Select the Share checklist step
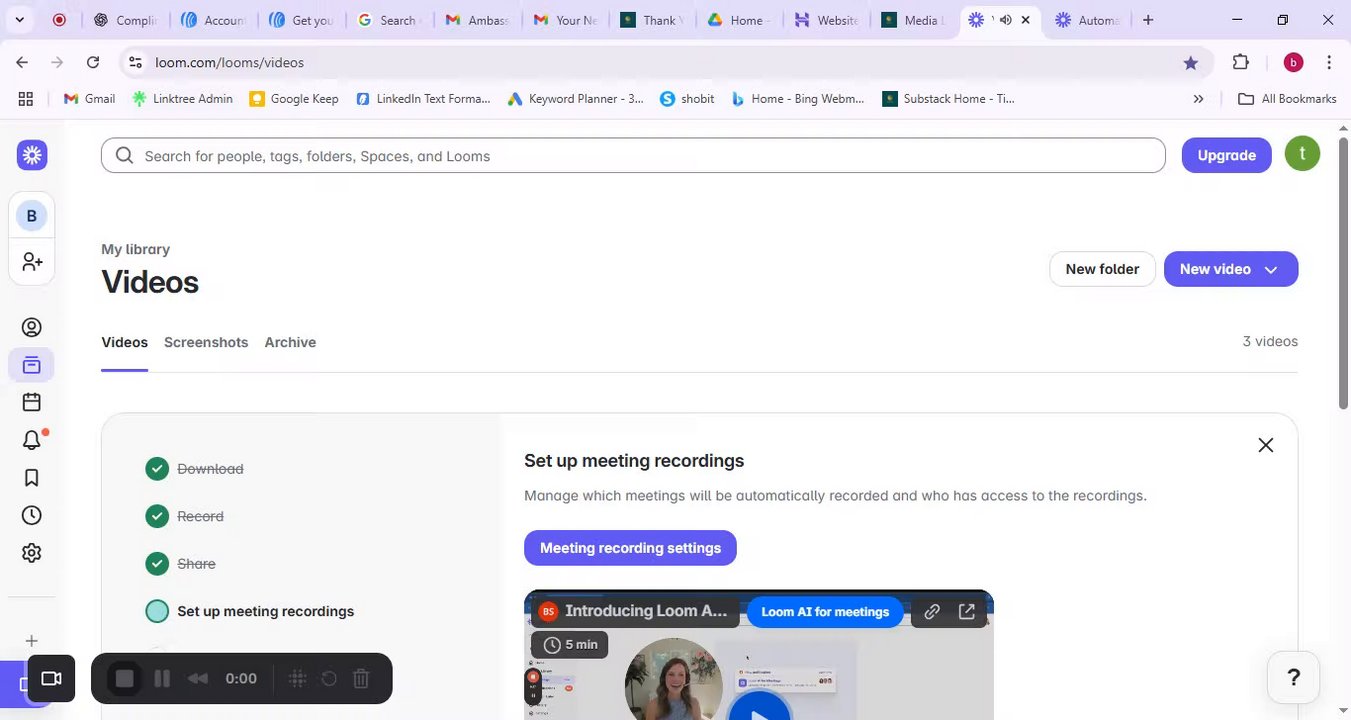The width and height of the screenshot is (1351, 720). point(181,564)
